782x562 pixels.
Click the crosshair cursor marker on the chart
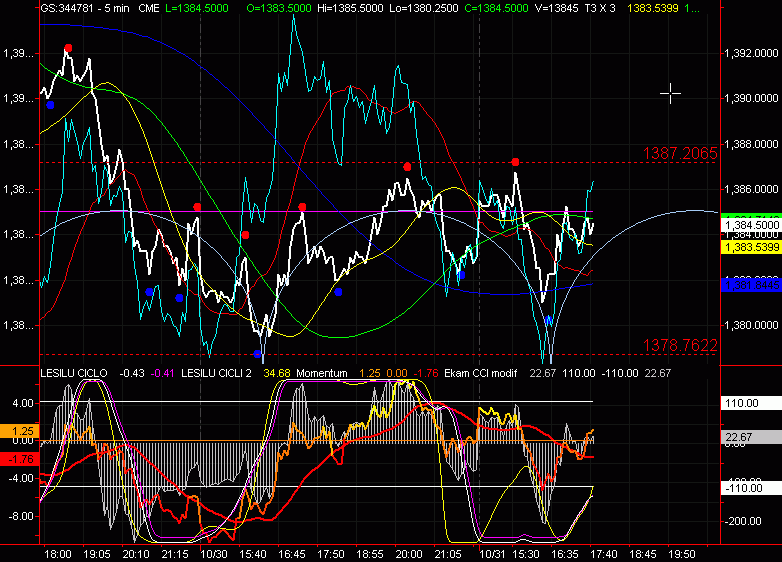pos(670,93)
